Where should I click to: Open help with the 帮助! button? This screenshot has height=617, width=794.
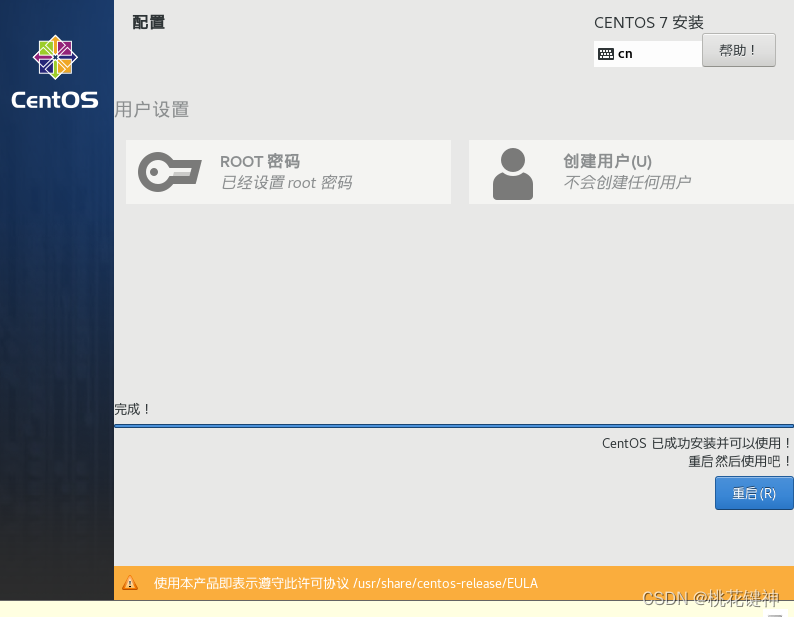(738, 50)
